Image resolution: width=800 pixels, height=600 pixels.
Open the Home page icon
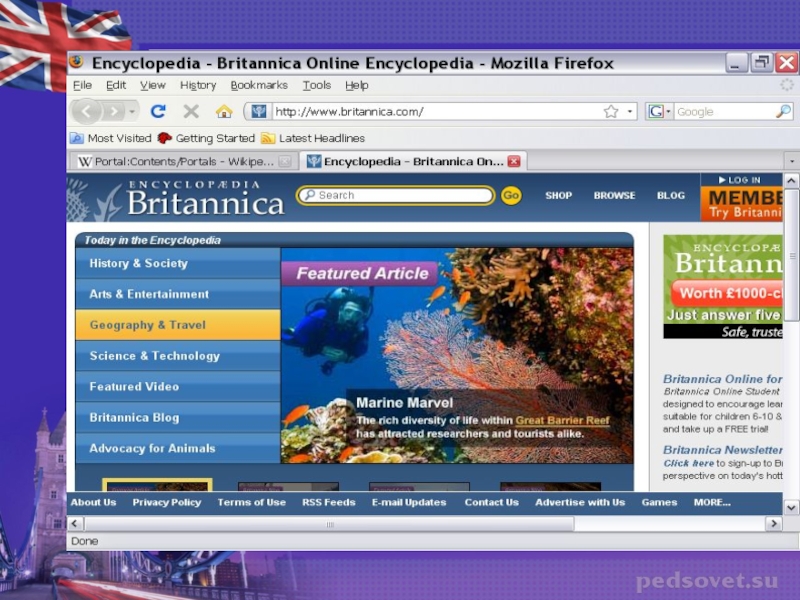click(223, 111)
